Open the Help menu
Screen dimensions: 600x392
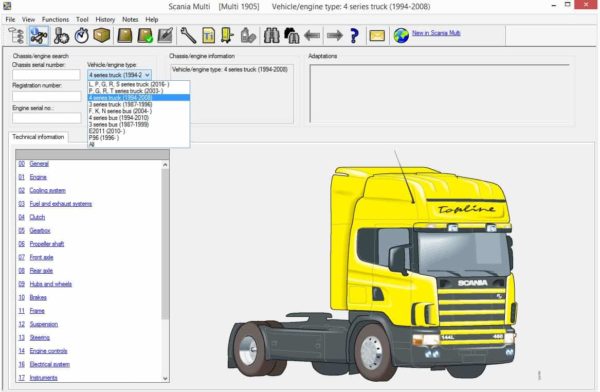pyautogui.click(x=152, y=20)
